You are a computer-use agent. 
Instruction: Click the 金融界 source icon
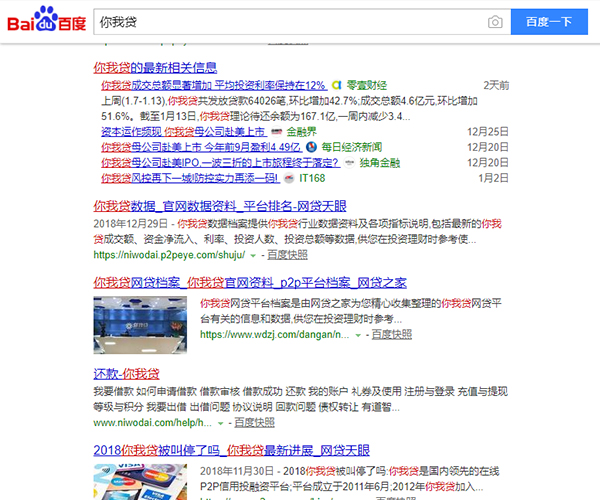[x=277, y=132]
